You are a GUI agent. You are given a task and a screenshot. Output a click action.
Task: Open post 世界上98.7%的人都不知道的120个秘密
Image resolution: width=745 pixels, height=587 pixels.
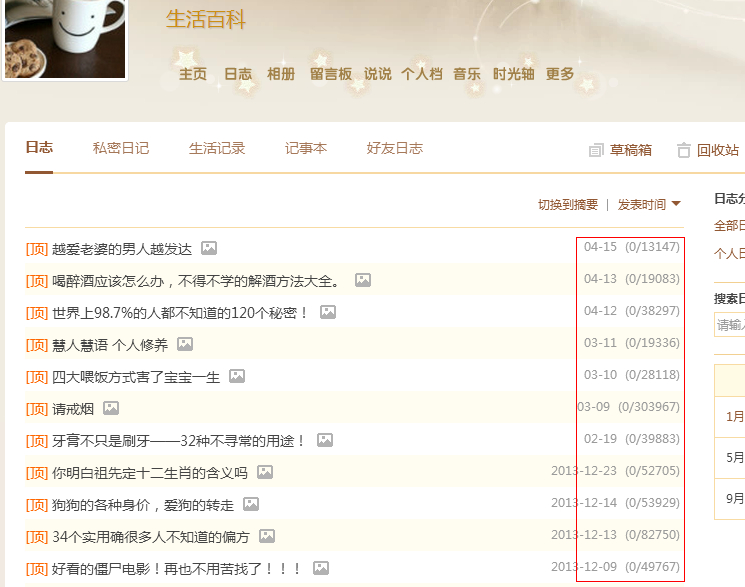tap(180, 313)
